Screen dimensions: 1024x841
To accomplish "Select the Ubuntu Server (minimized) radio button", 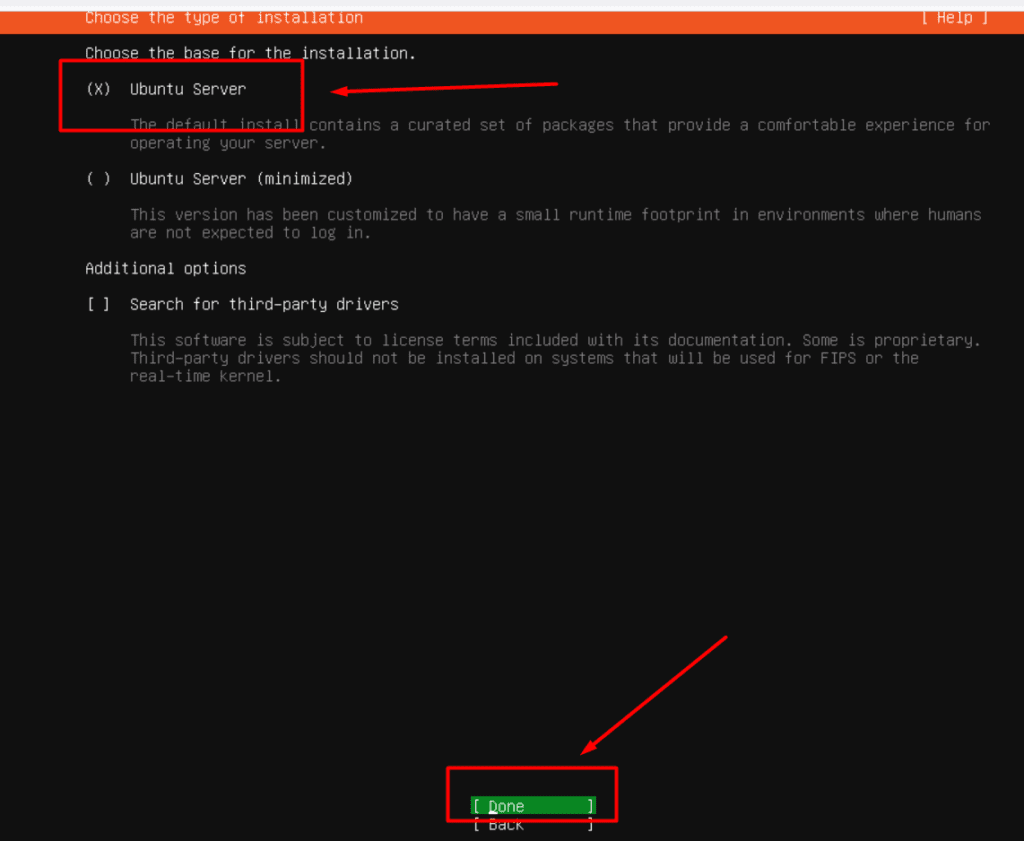I will click(98, 179).
